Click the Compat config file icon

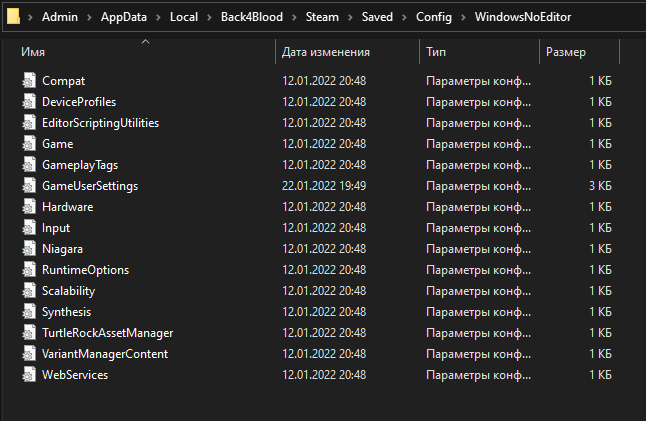(28, 80)
